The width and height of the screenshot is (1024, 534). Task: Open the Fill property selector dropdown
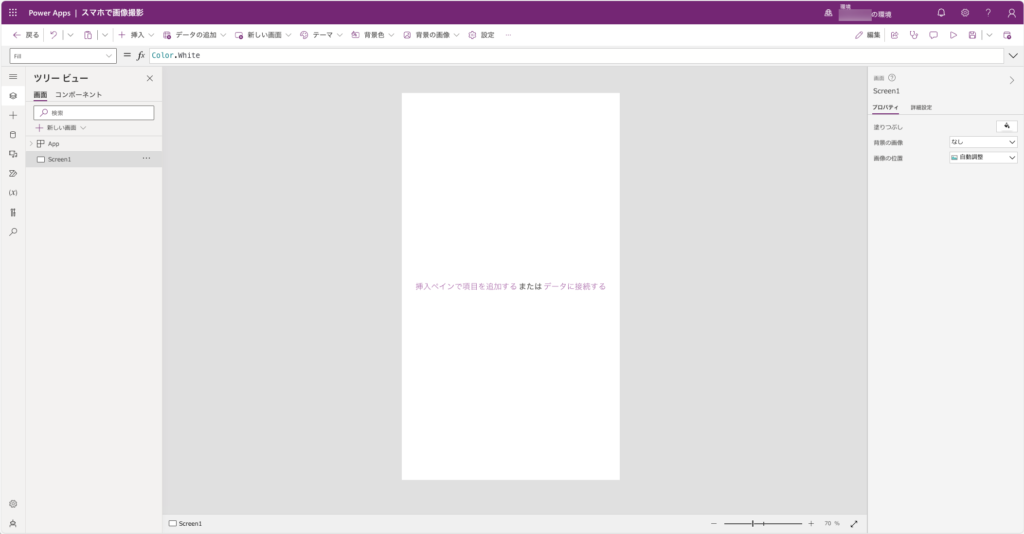click(x=63, y=56)
